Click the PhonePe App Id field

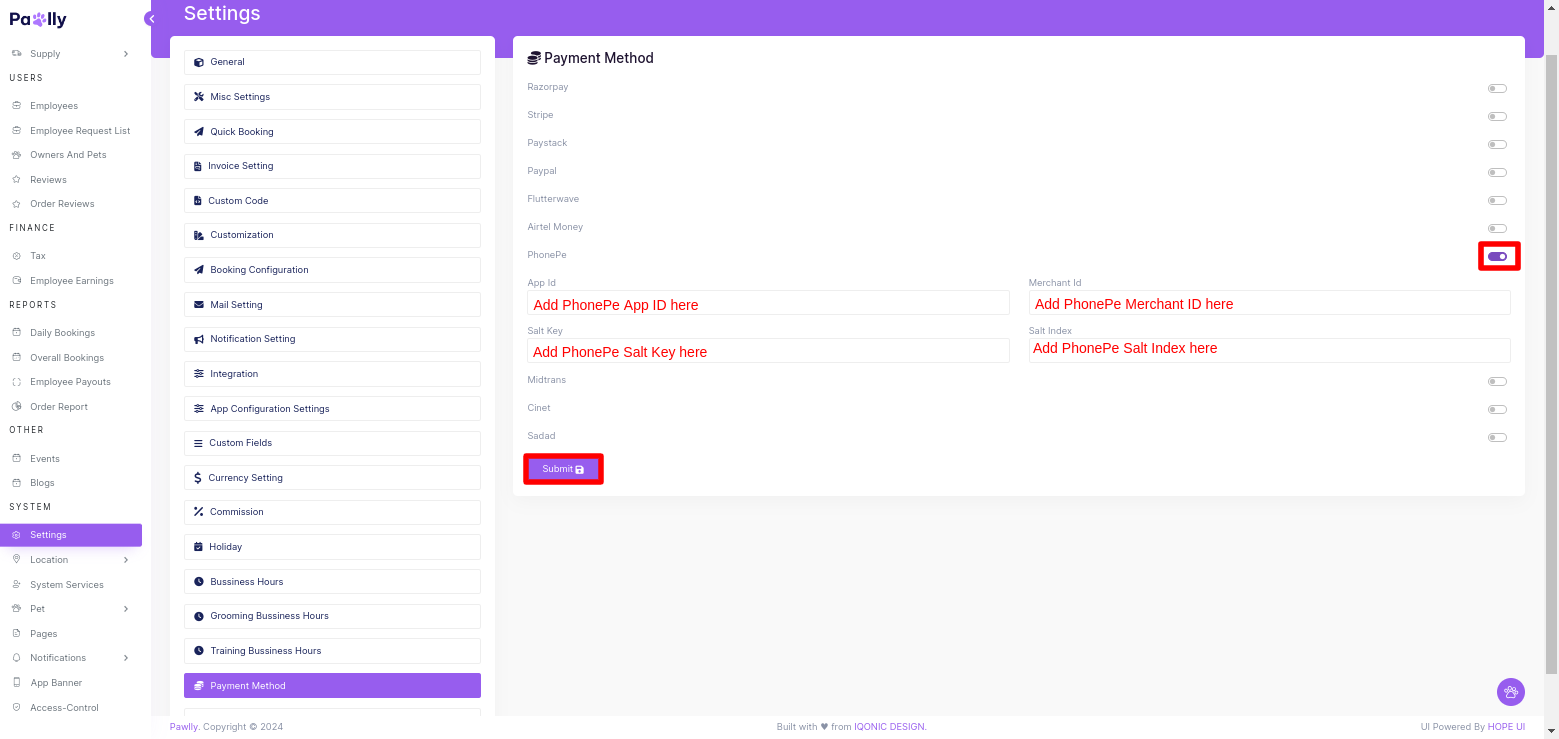point(768,303)
